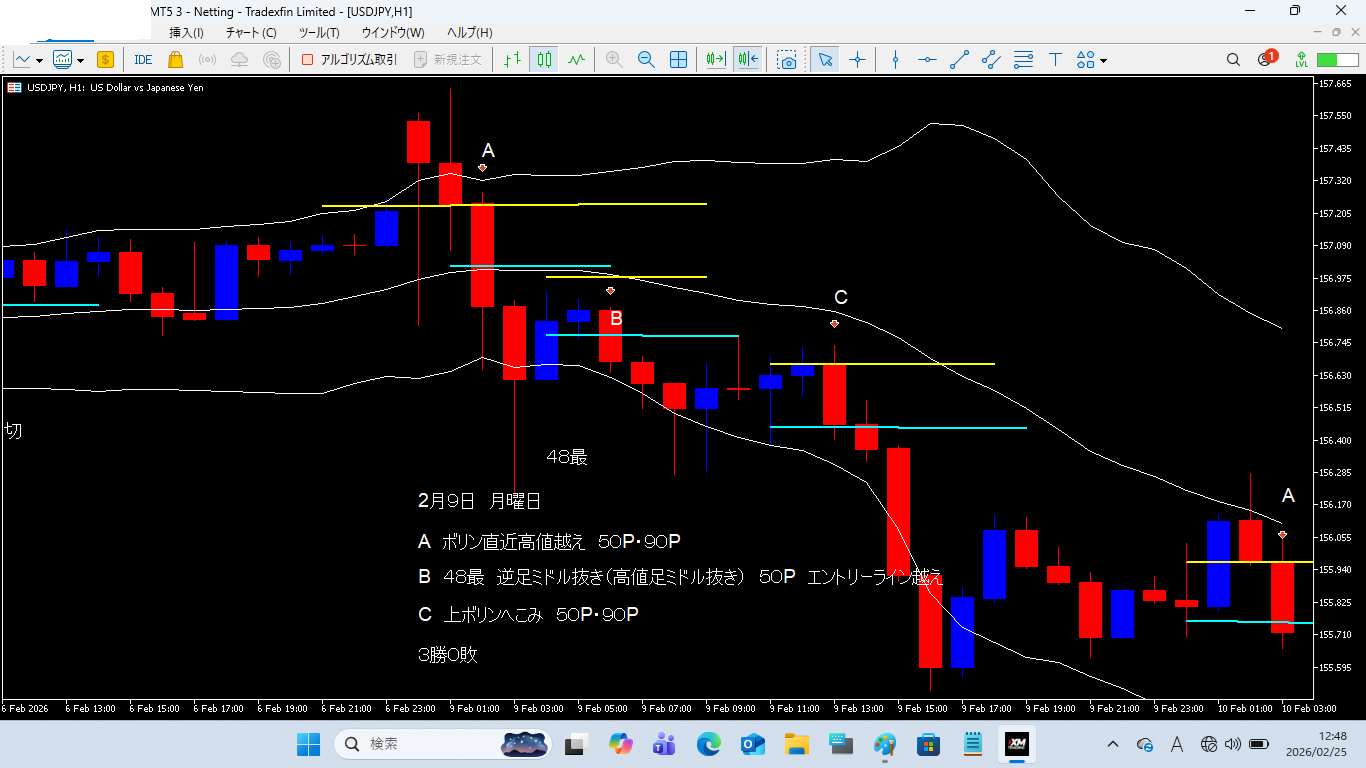
Task: Open Microsoft Edge from the taskbar
Action: 709,744
